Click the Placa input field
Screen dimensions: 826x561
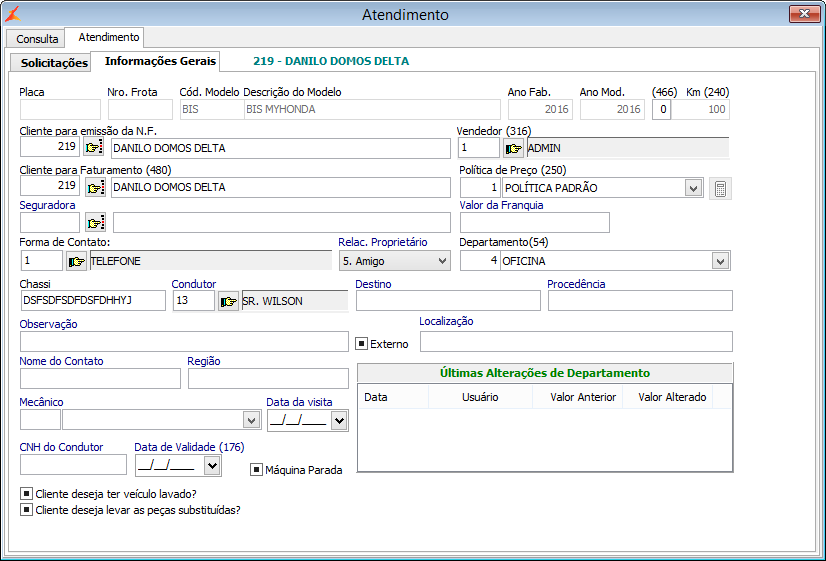(60, 110)
